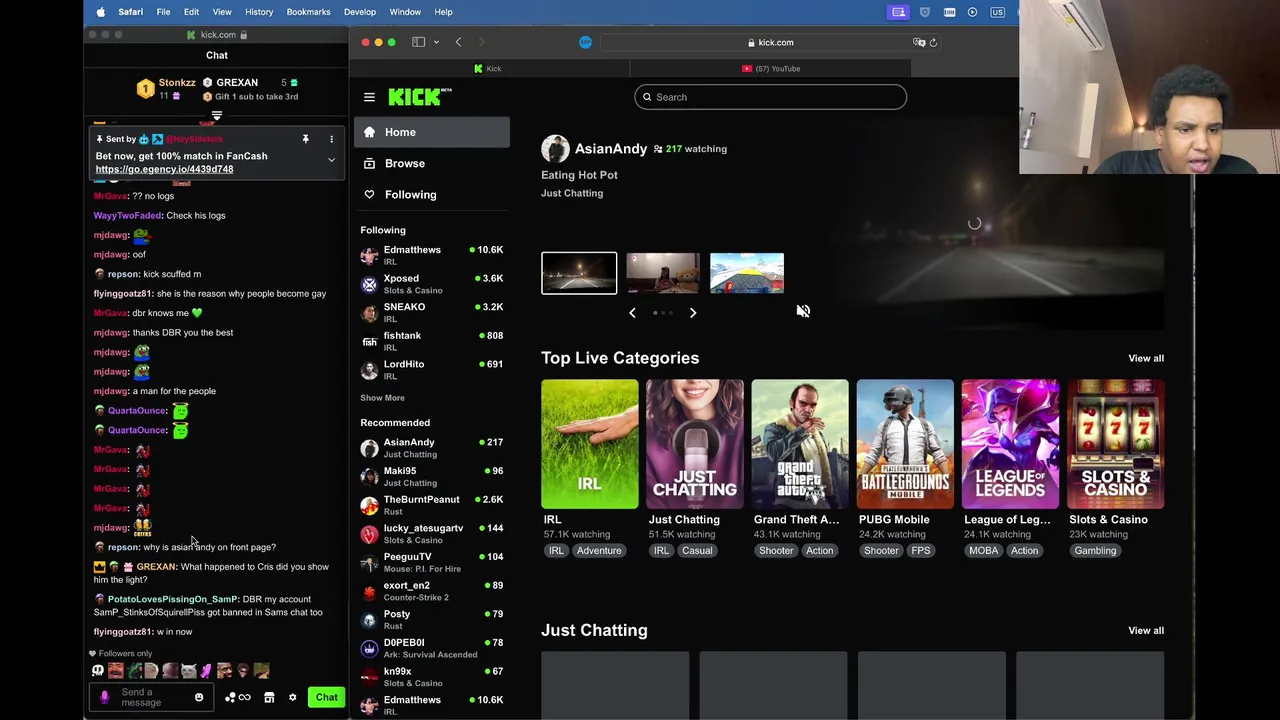The height and width of the screenshot is (720, 1280).
Task: Open Safari Develop menu
Action: coord(360,12)
